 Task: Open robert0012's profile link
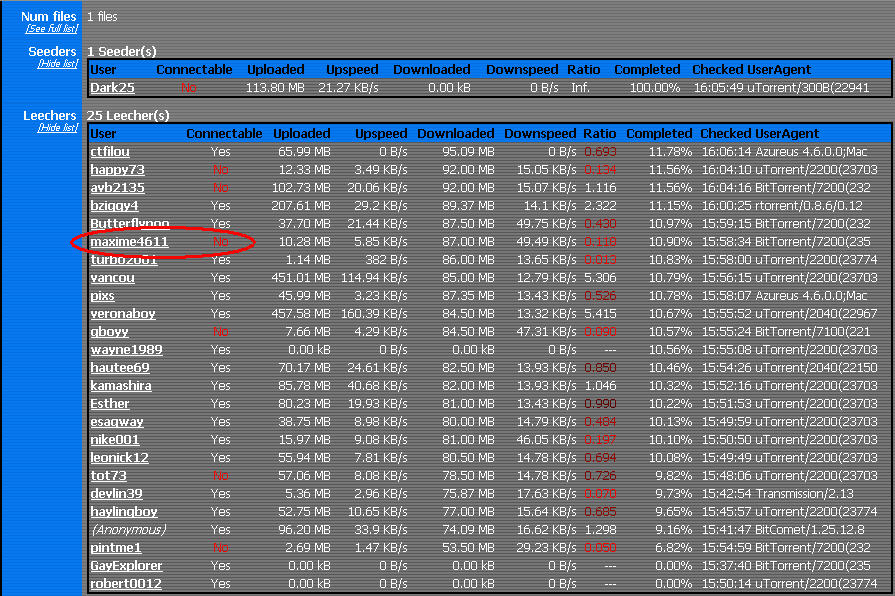click(x=126, y=584)
